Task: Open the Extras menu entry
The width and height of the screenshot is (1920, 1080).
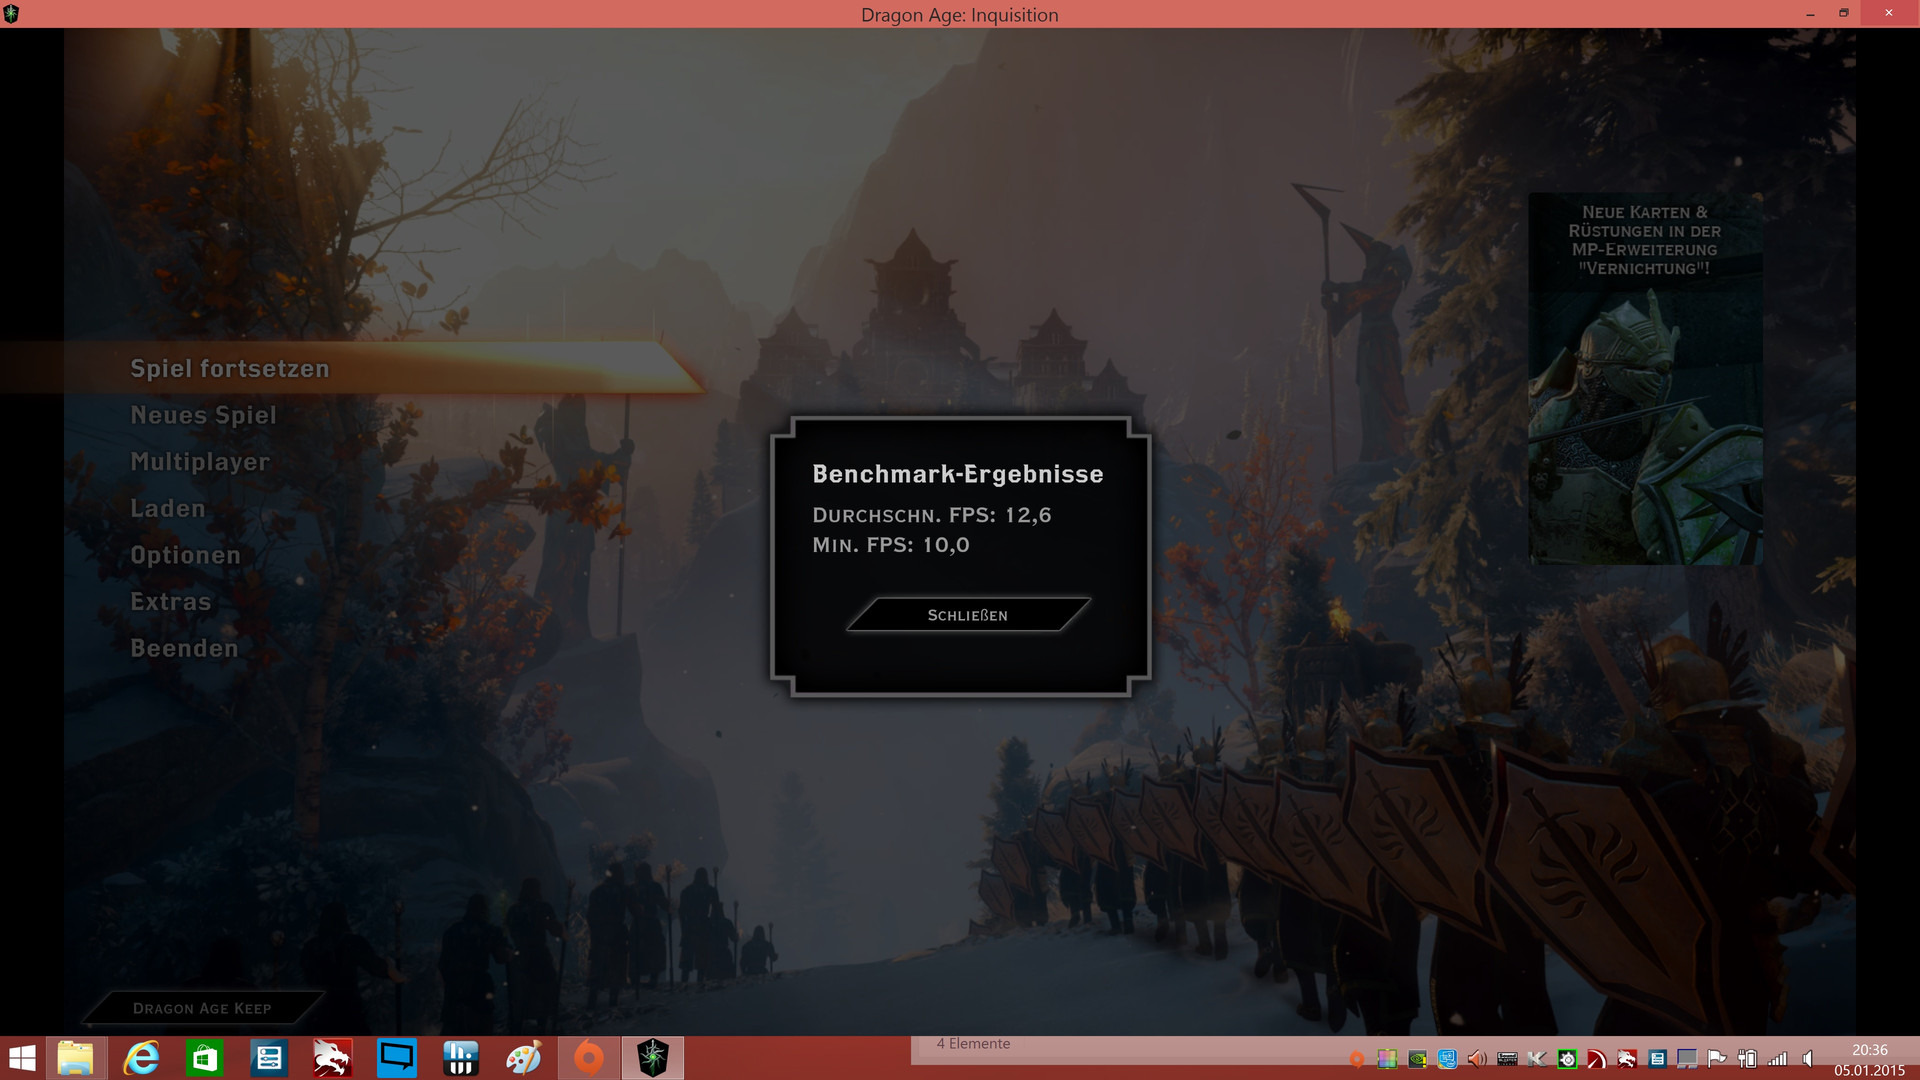Action: [170, 602]
